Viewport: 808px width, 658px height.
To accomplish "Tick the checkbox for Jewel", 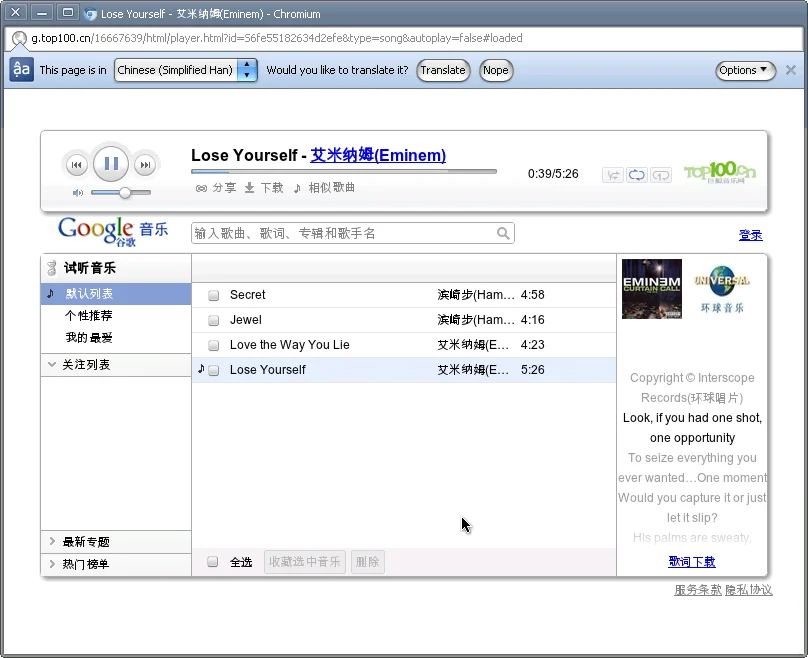I will click(213, 320).
